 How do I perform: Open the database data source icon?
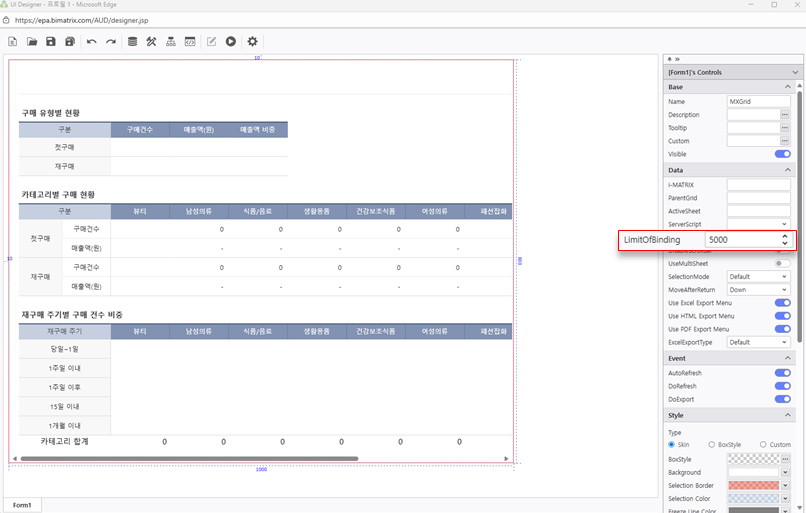[133, 42]
